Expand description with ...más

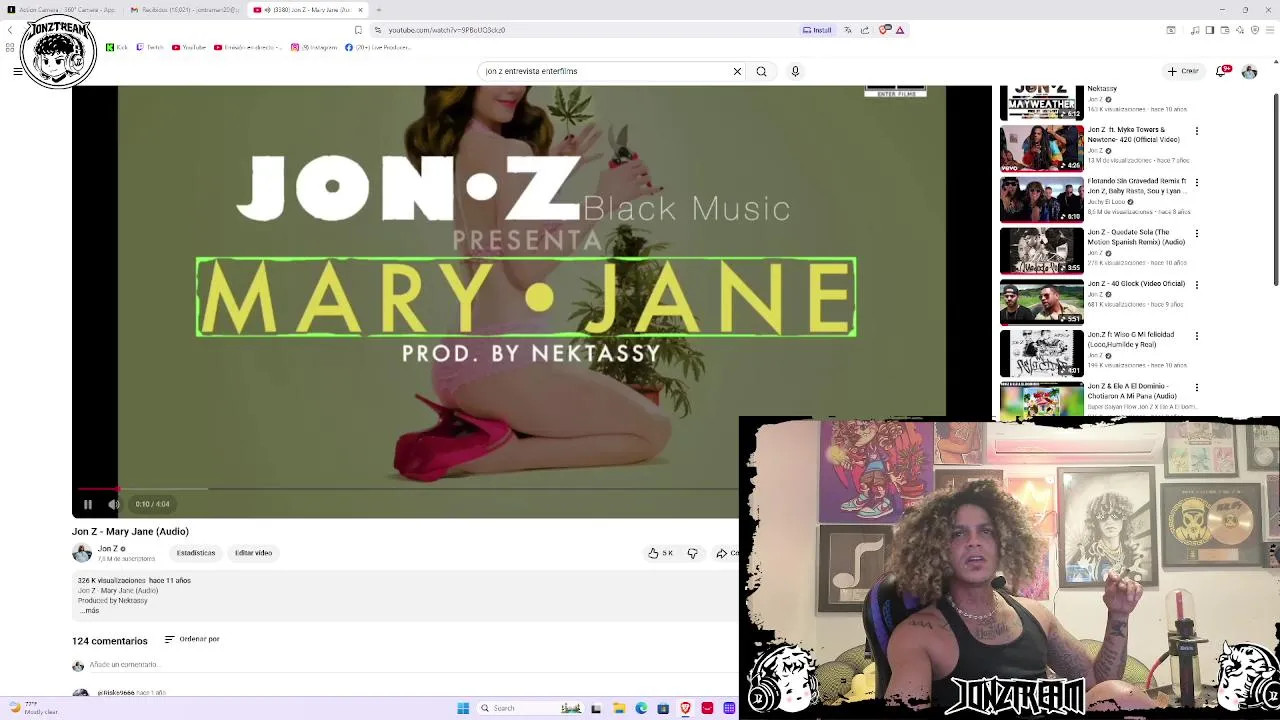(90, 610)
